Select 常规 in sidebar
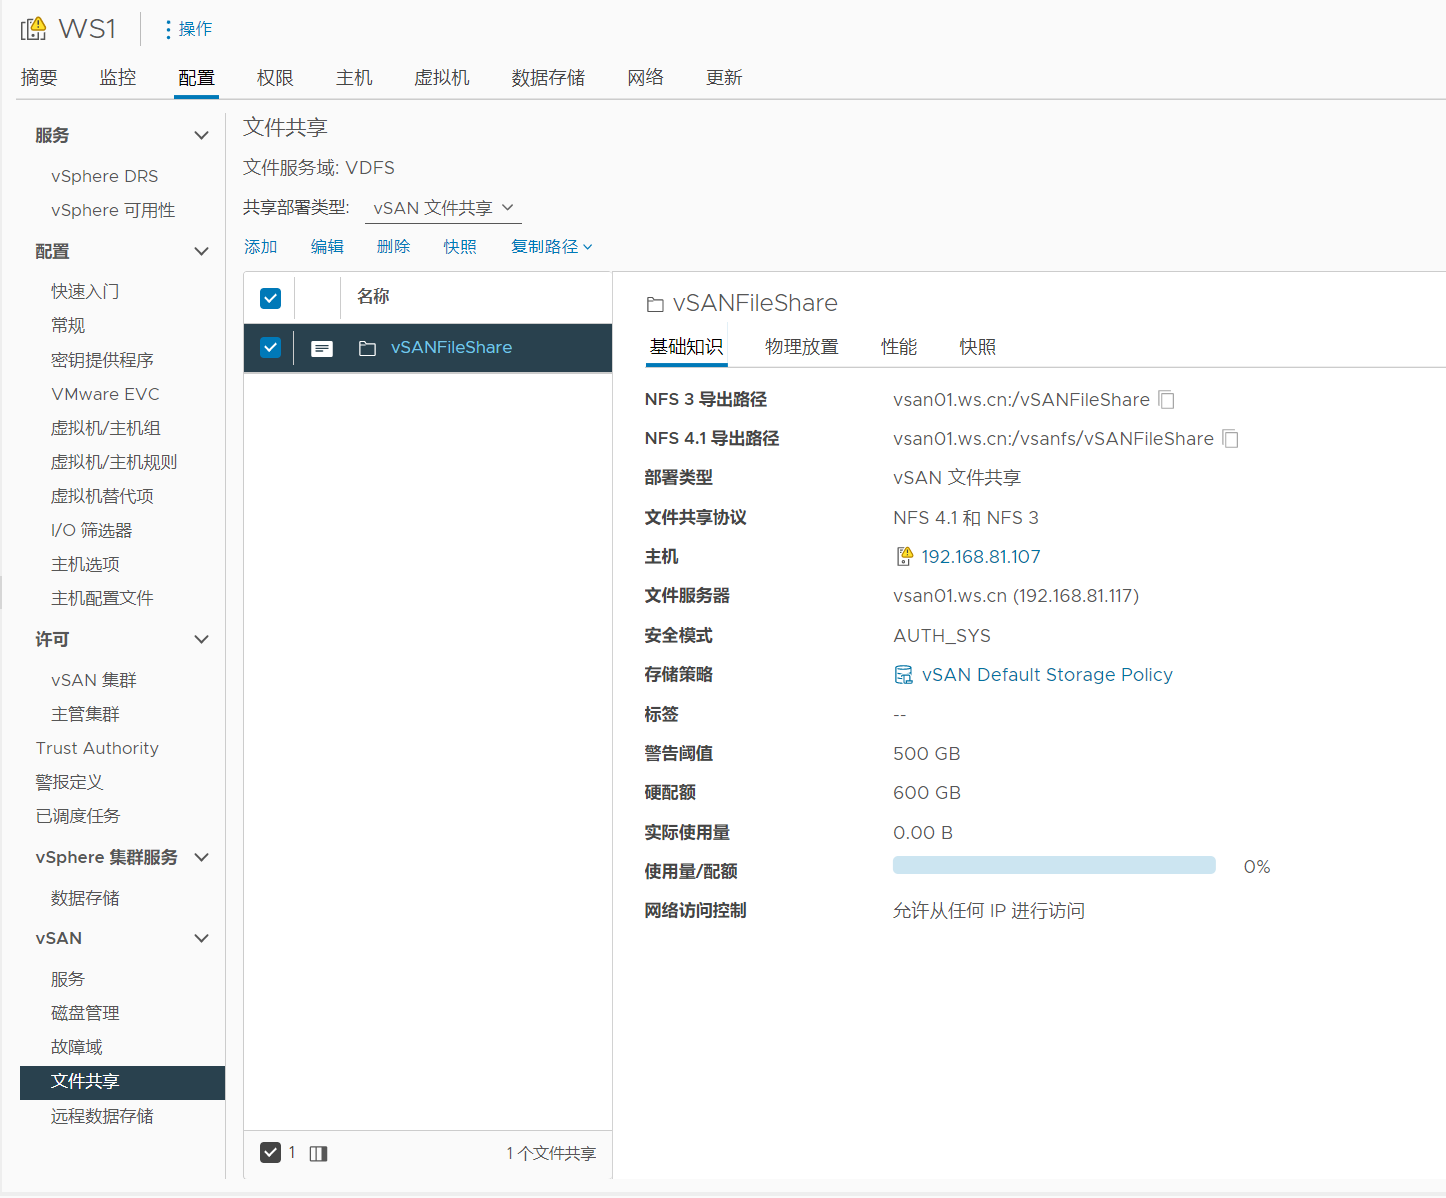 point(68,325)
